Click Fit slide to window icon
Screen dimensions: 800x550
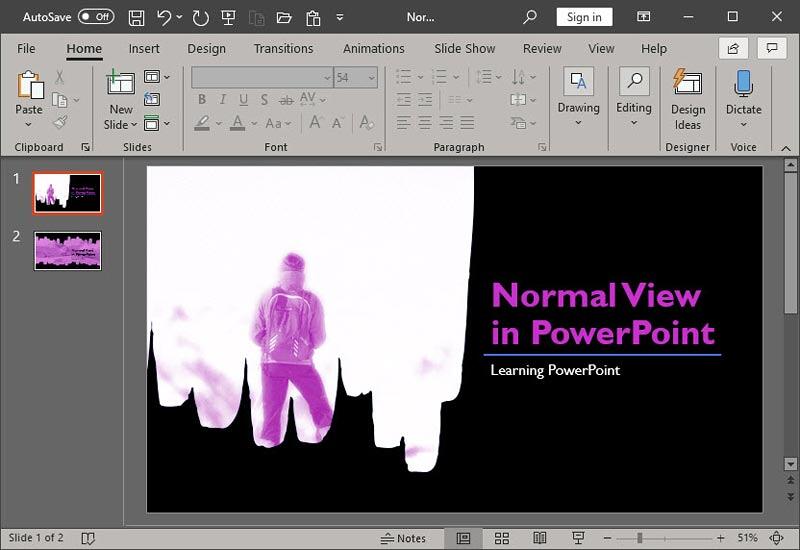tap(777, 538)
